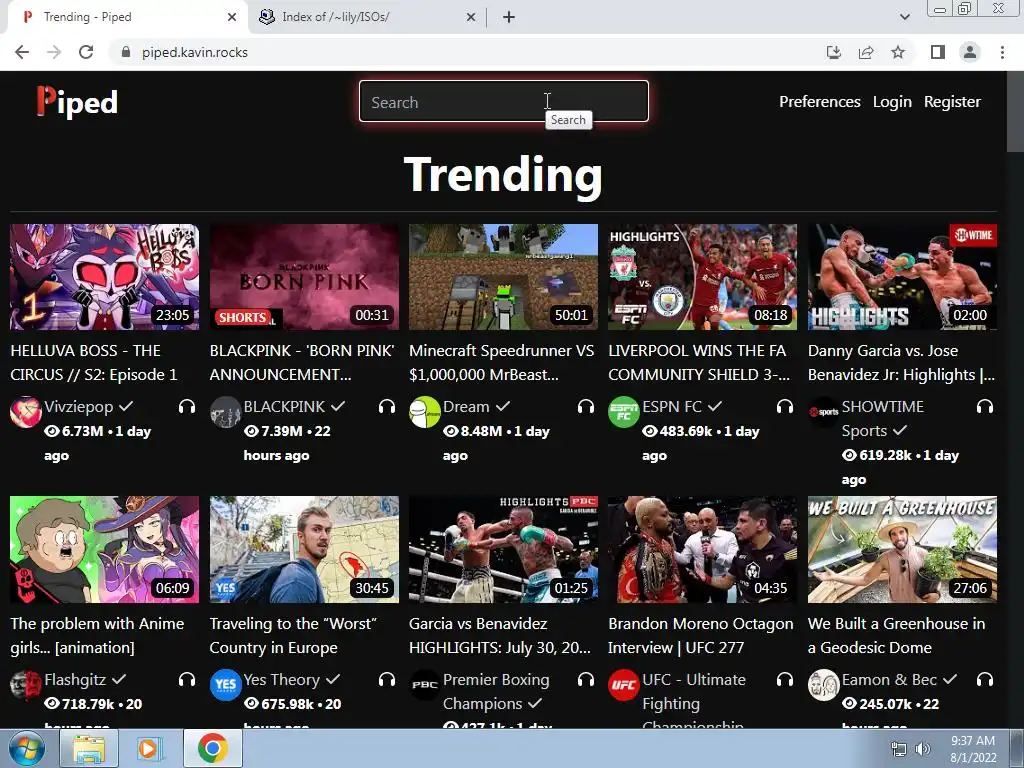This screenshot has height=768, width=1024.
Task: Open UFC channel avatar
Action: (x=624, y=685)
